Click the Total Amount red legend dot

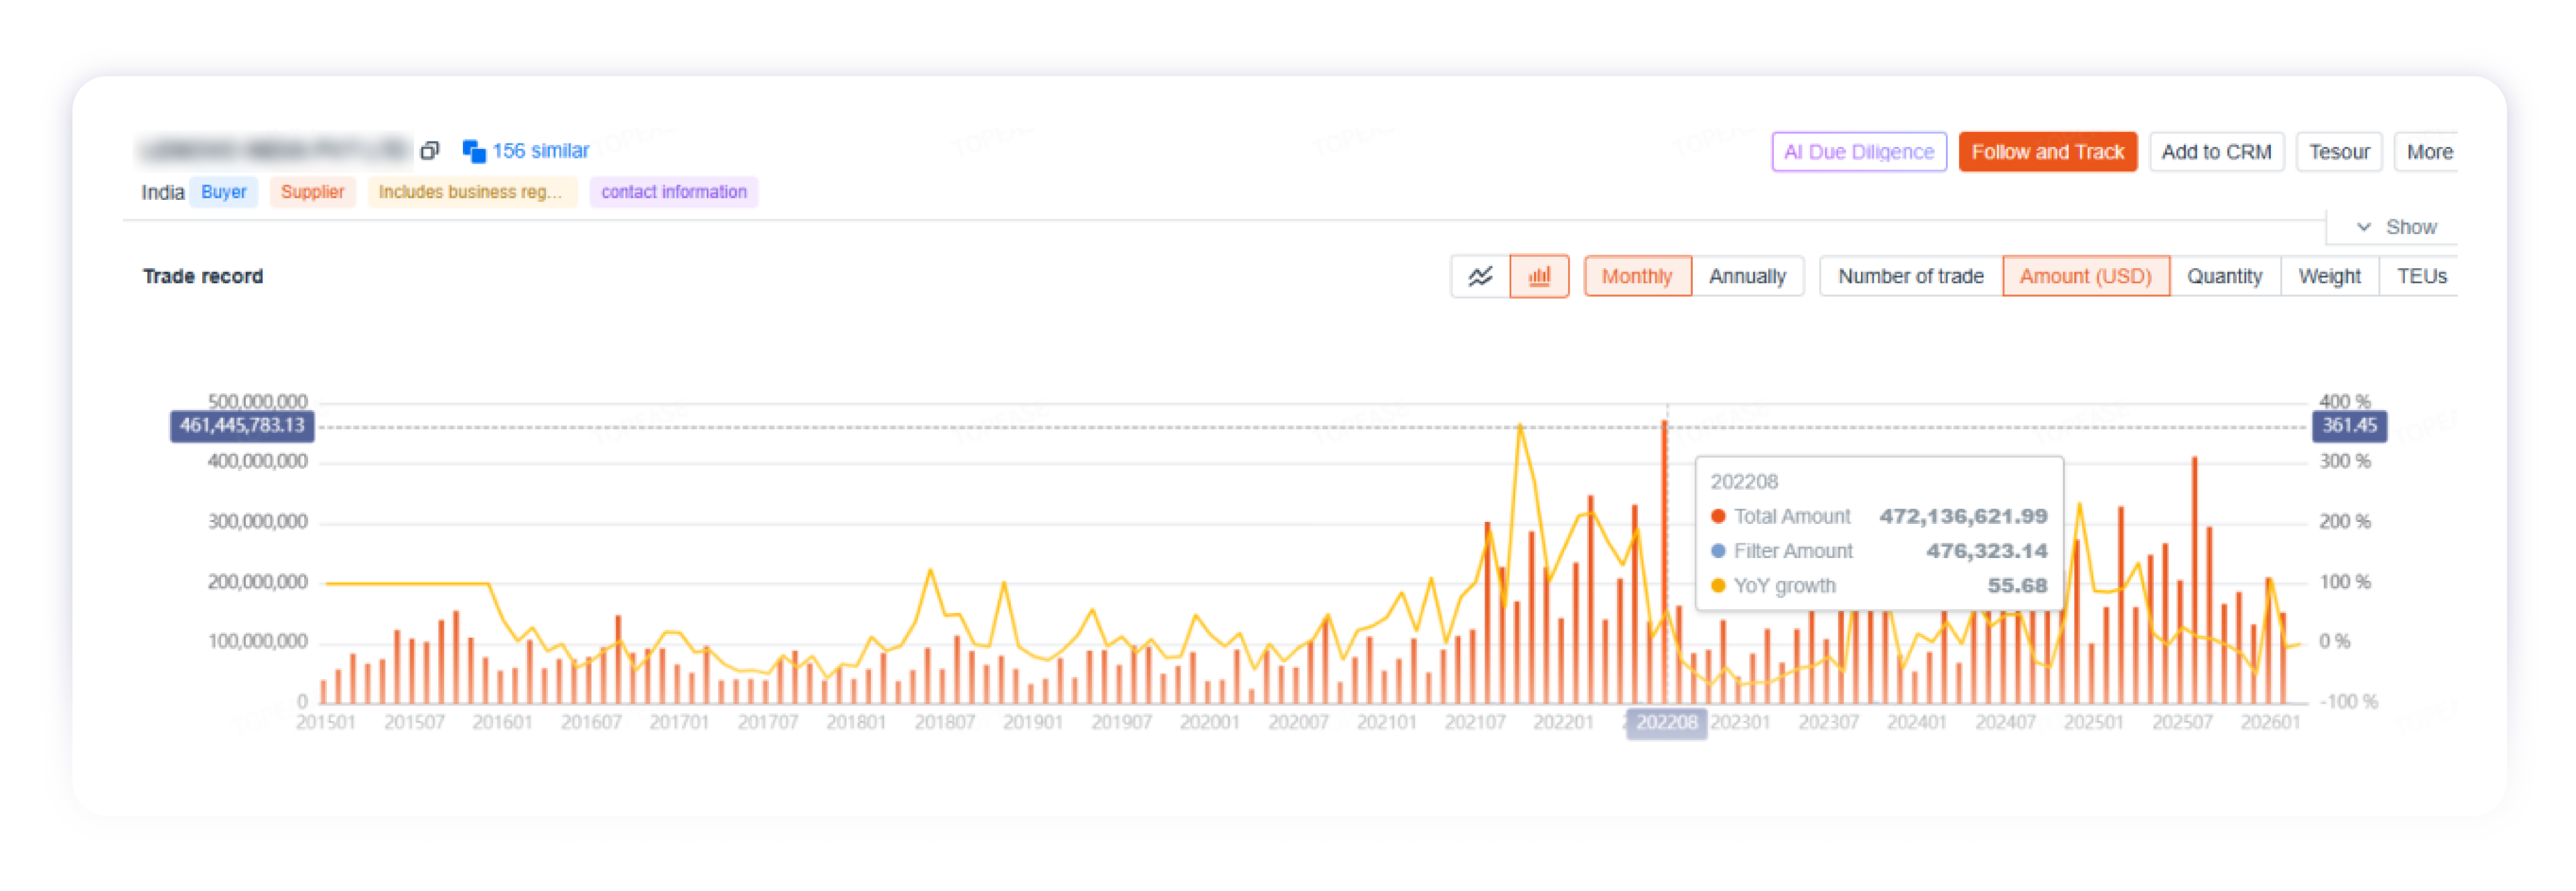pos(1718,517)
